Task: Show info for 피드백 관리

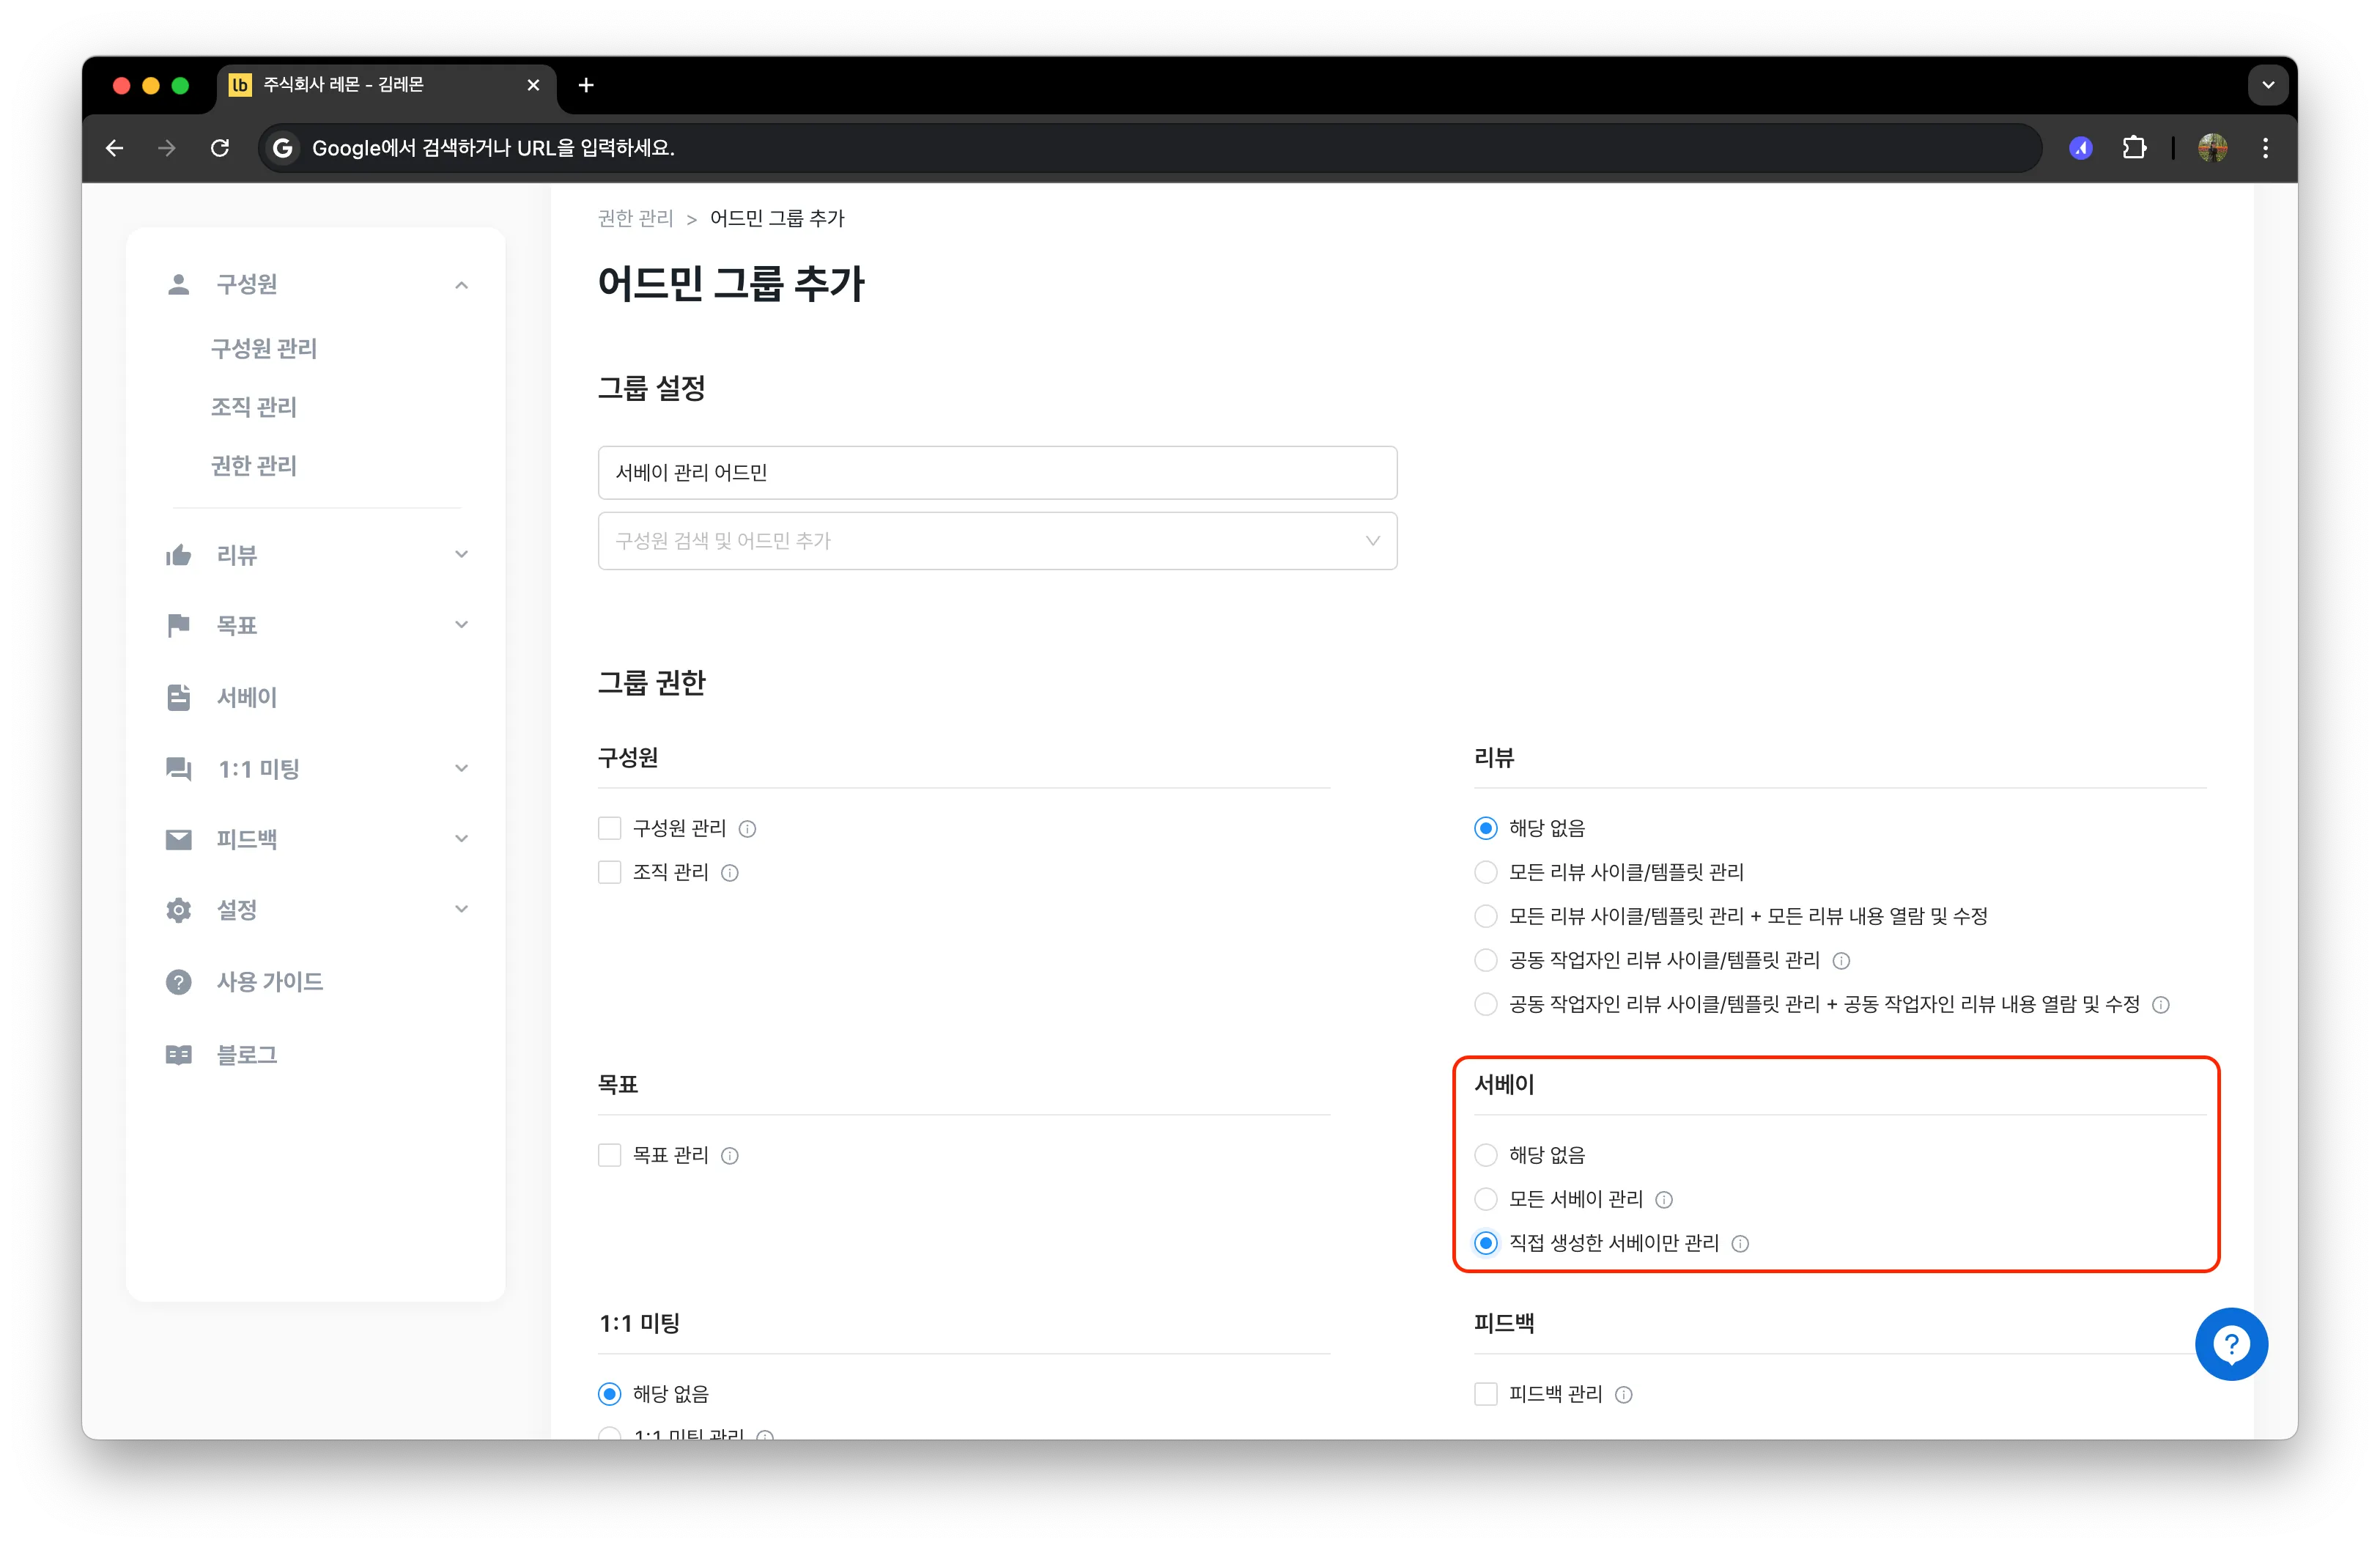Action: (1624, 1395)
